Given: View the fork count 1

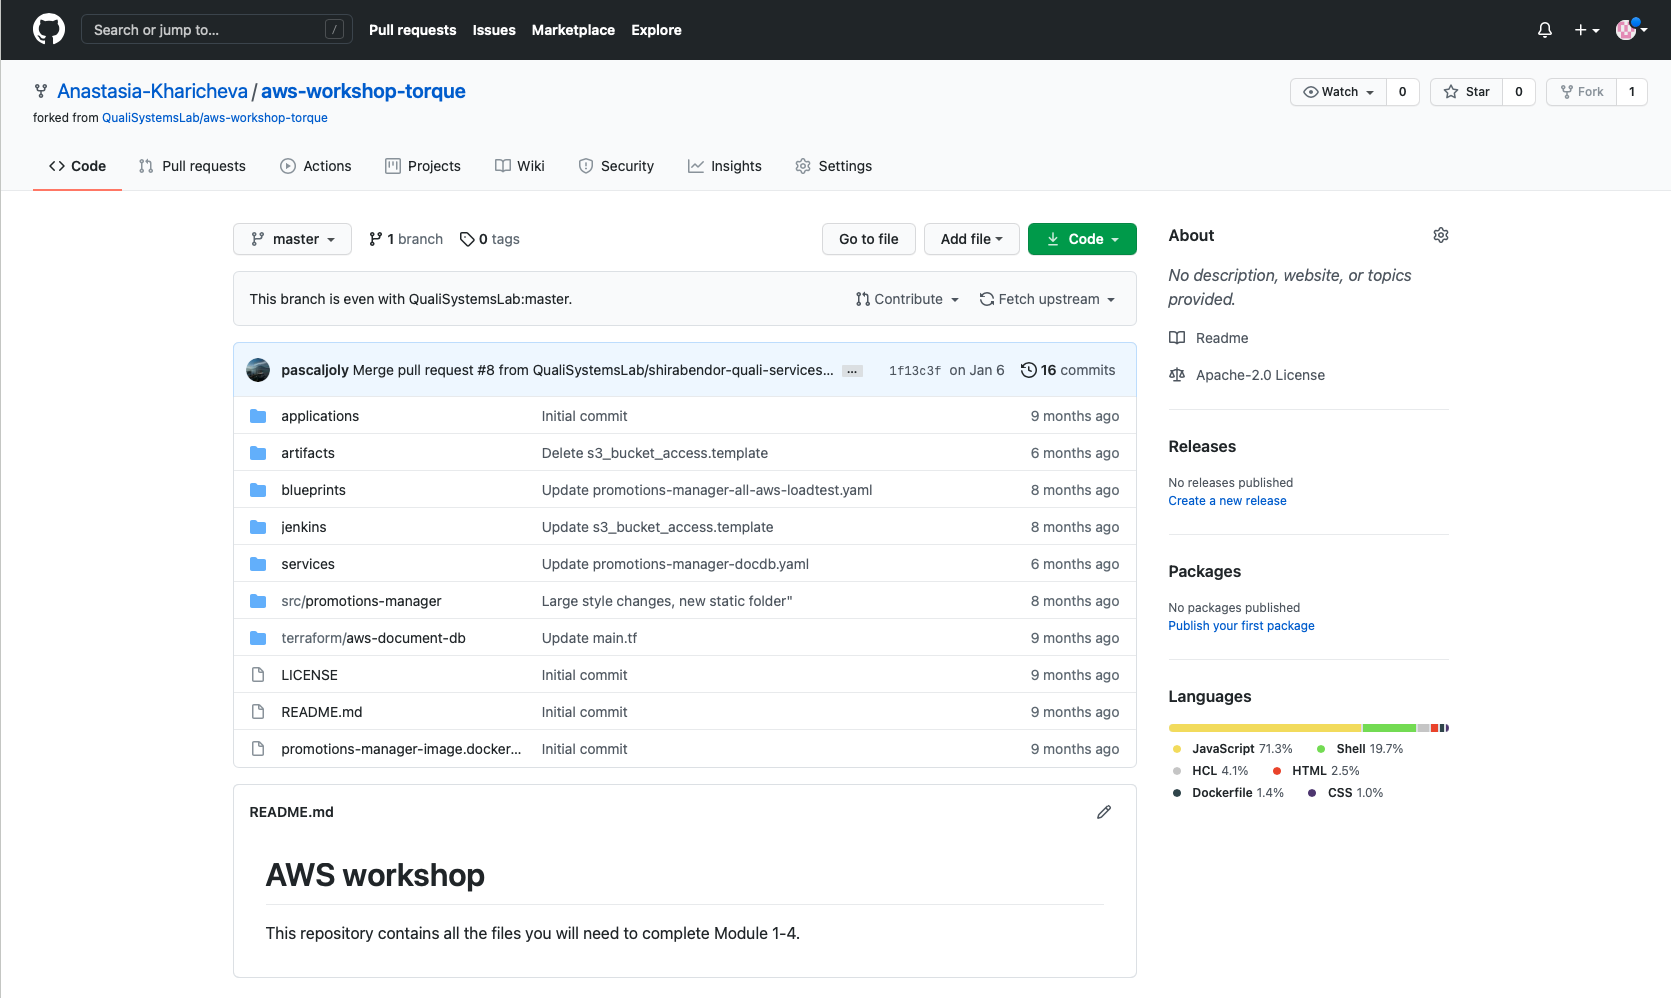Looking at the screenshot, I should (x=1632, y=92).
